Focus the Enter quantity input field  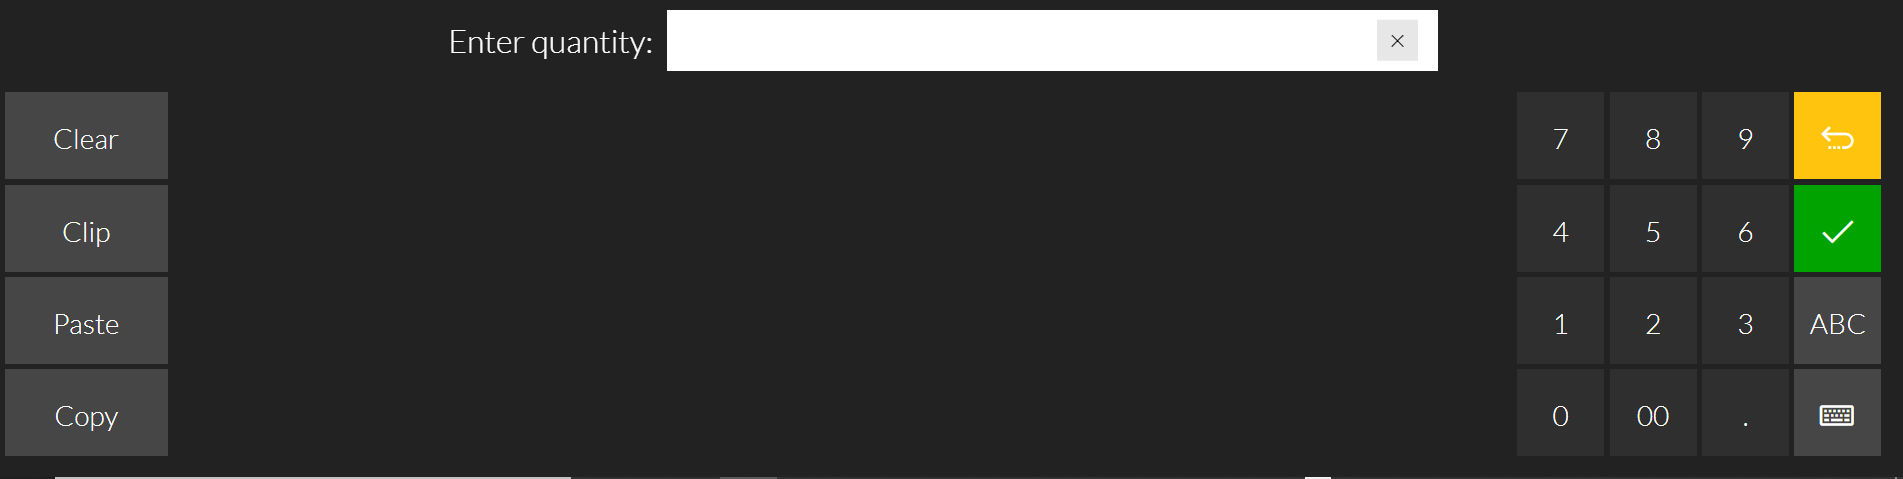pos(1020,40)
